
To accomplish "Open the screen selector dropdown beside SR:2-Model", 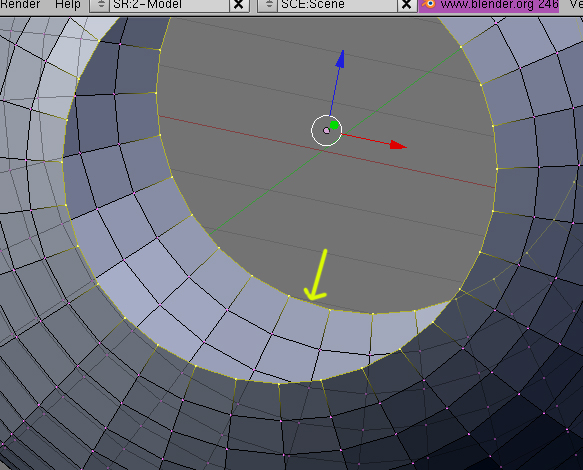I will coord(99,5).
